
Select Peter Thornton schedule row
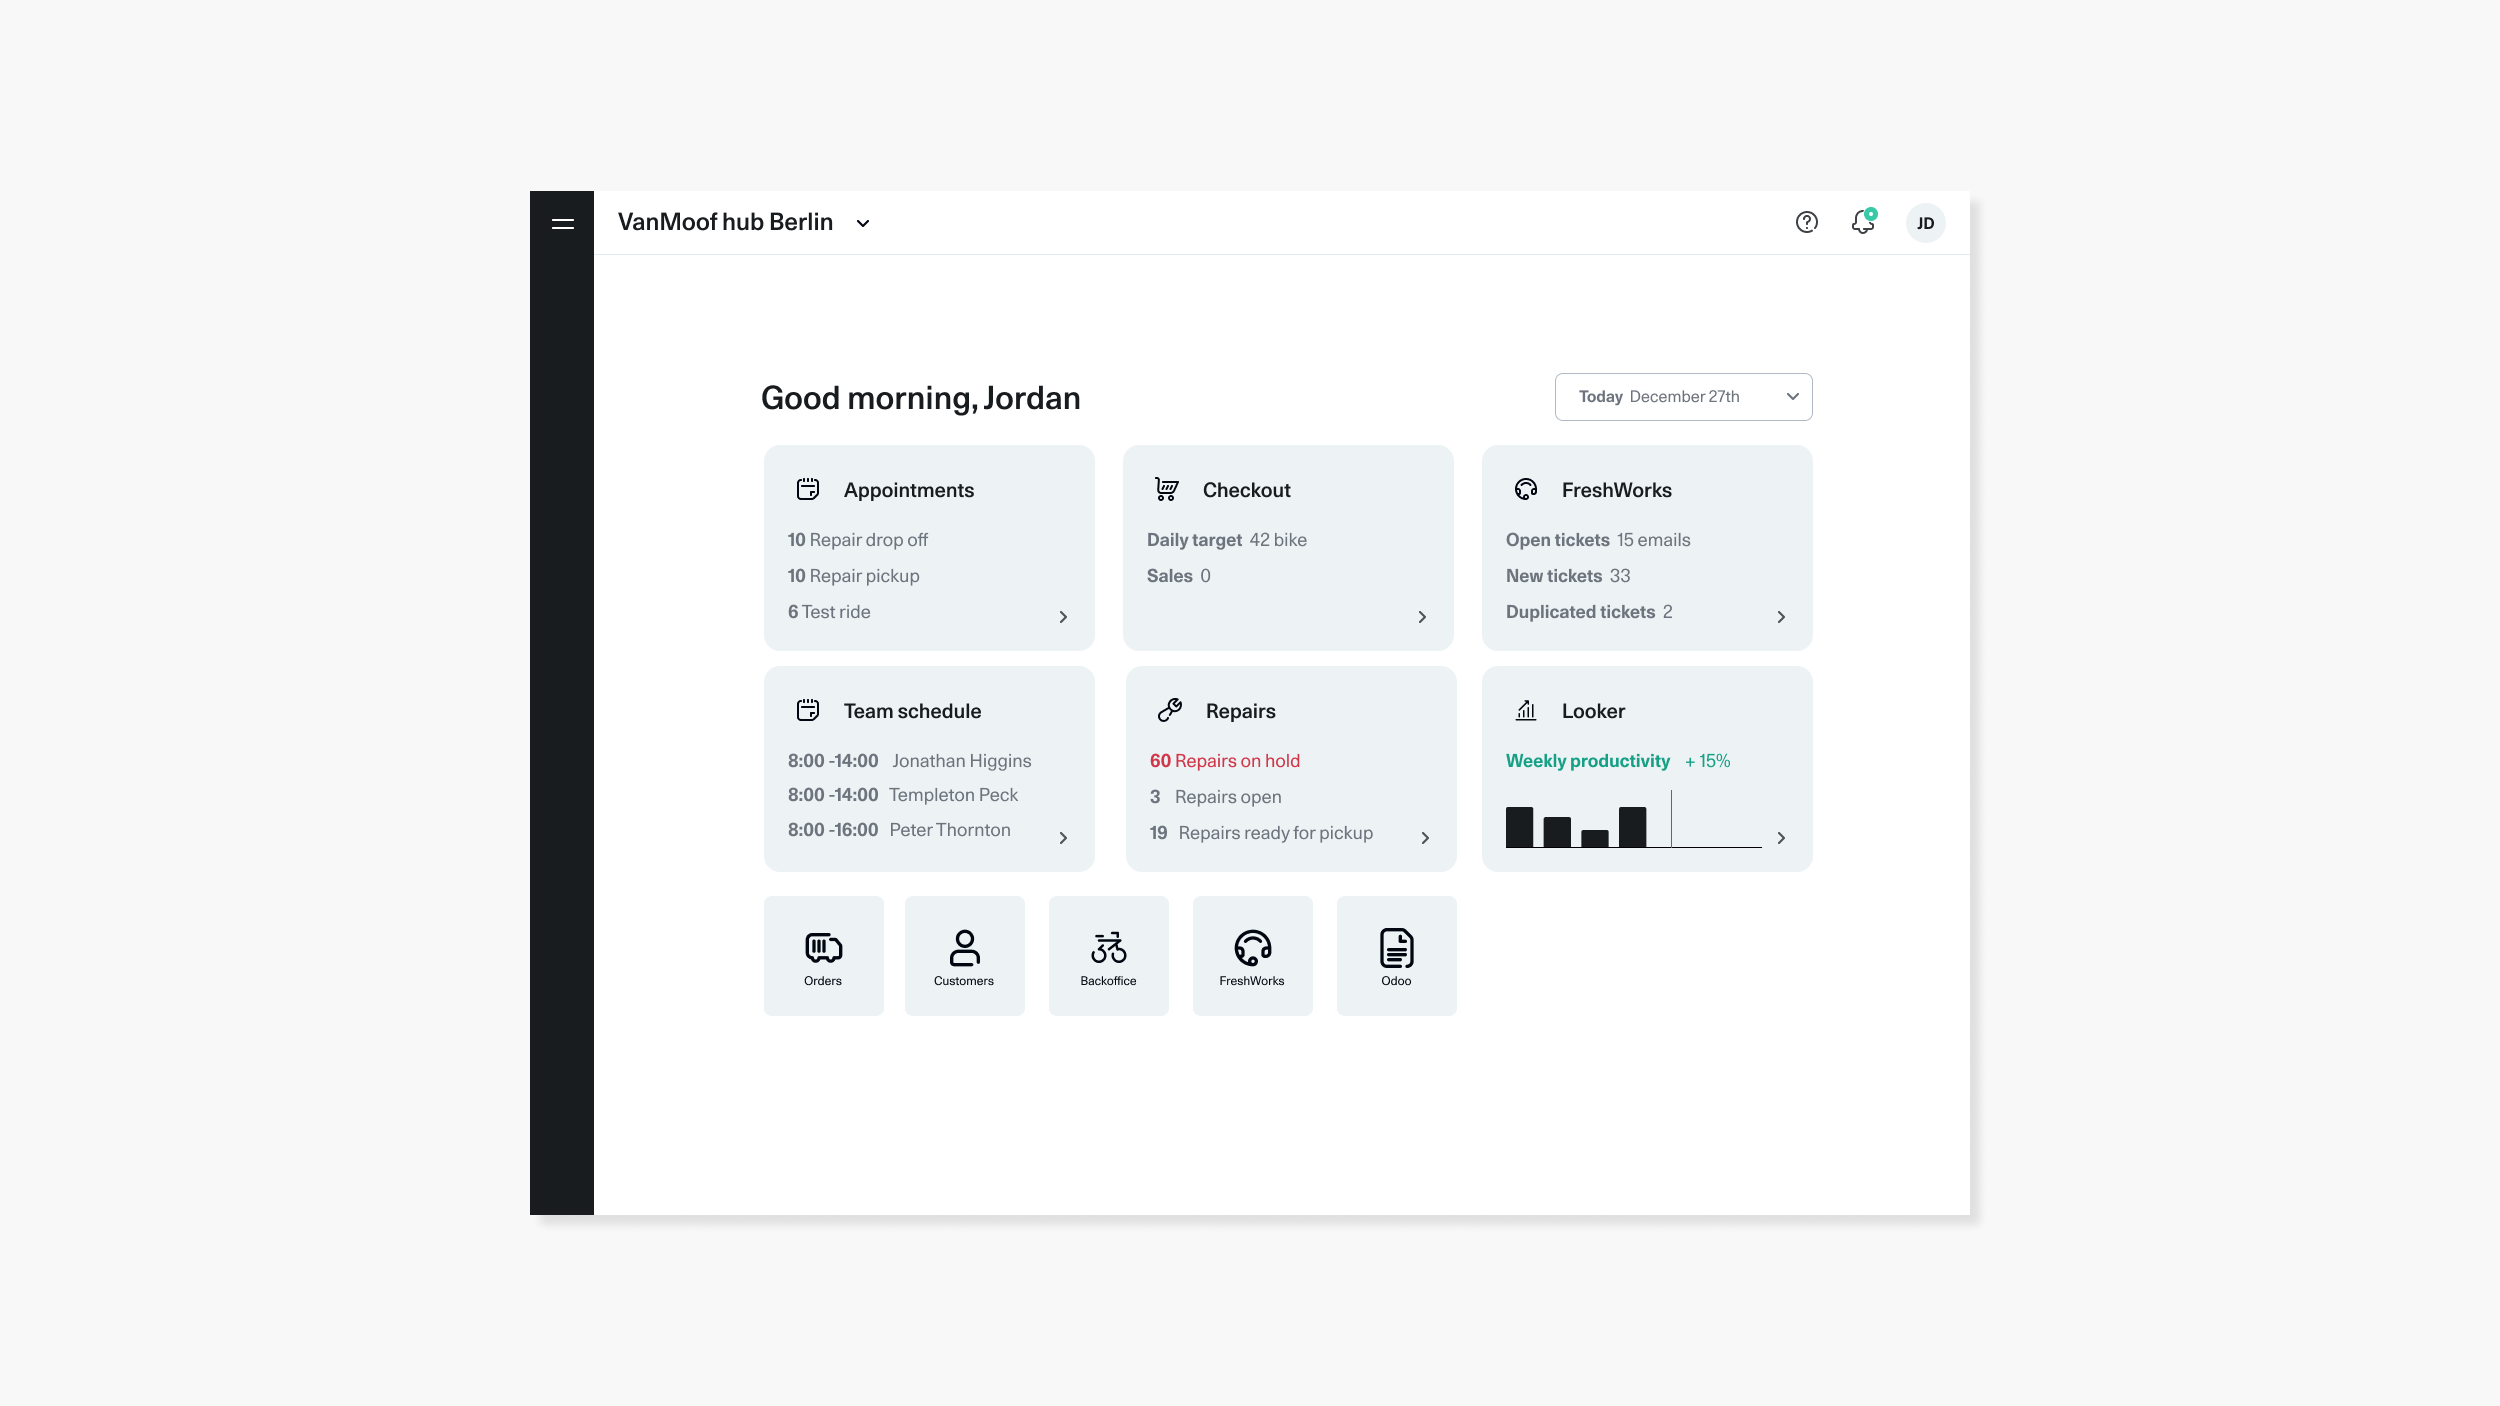point(899,830)
